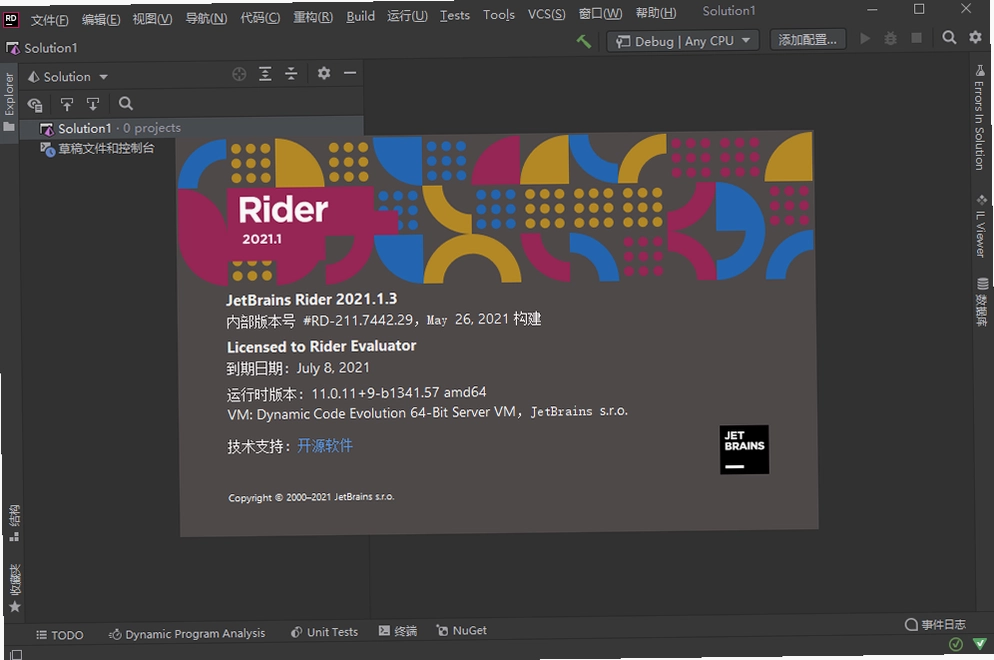Open the 视图(V) menu
This screenshot has height=660, width=994.
[152, 19]
